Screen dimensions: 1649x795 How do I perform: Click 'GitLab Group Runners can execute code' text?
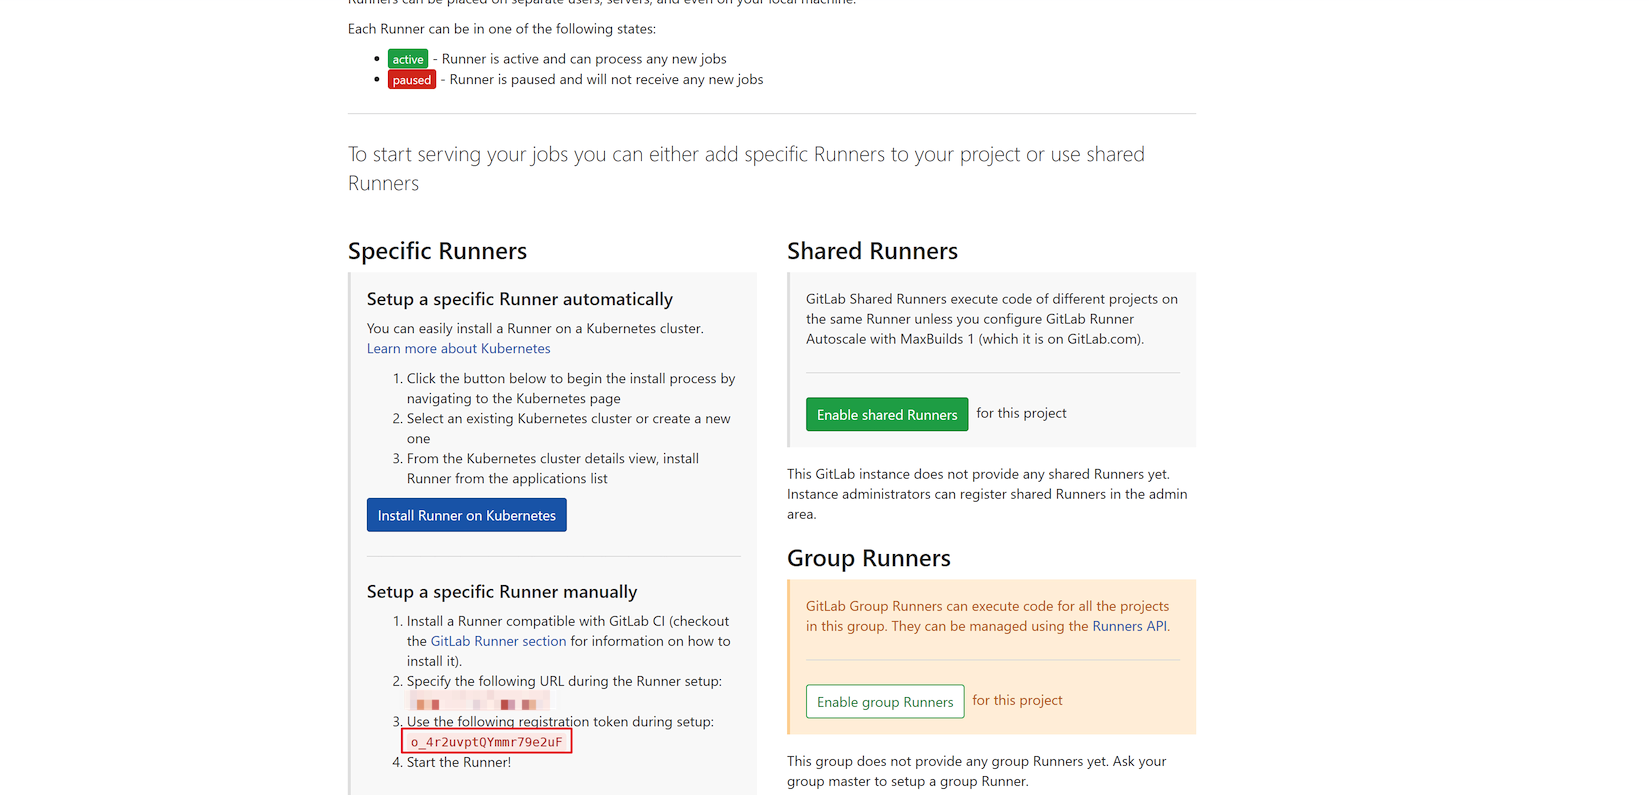point(988,616)
